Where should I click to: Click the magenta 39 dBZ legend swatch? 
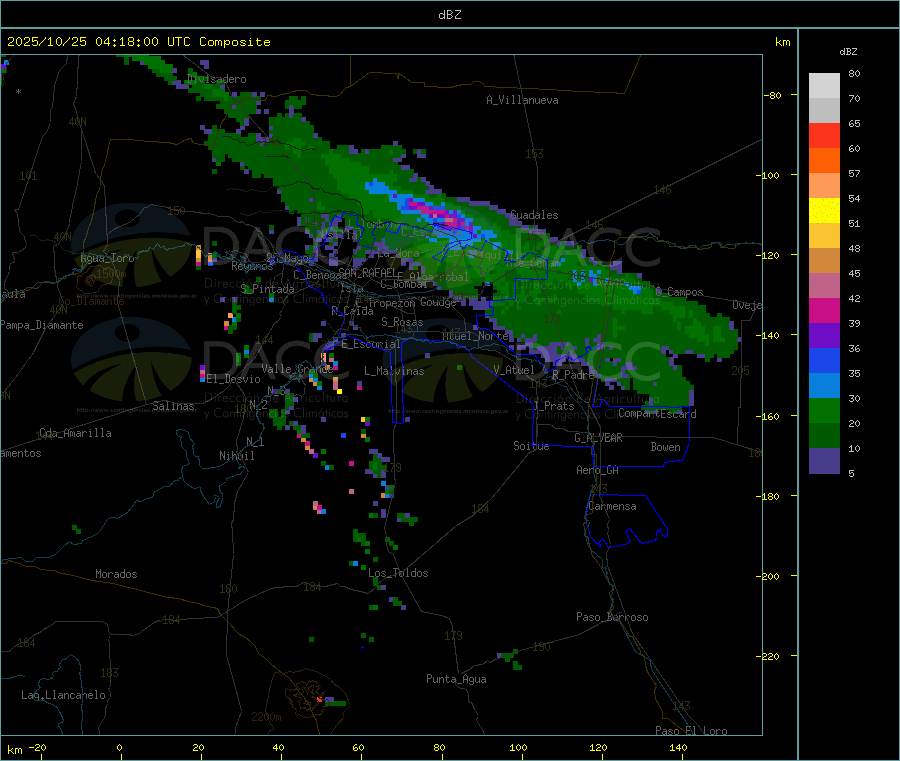pyautogui.click(x=824, y=310)
